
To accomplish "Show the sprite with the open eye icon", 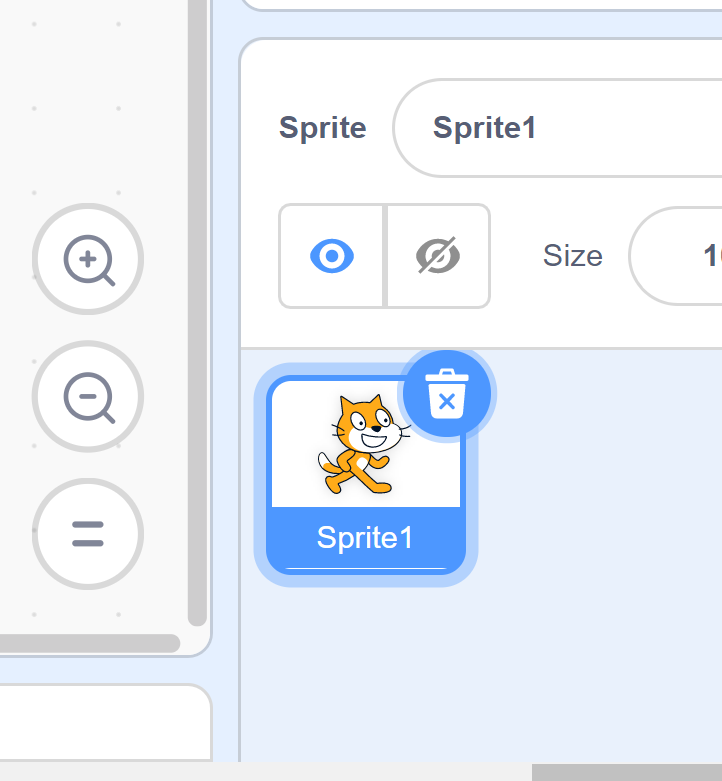I will coord(332,256).
